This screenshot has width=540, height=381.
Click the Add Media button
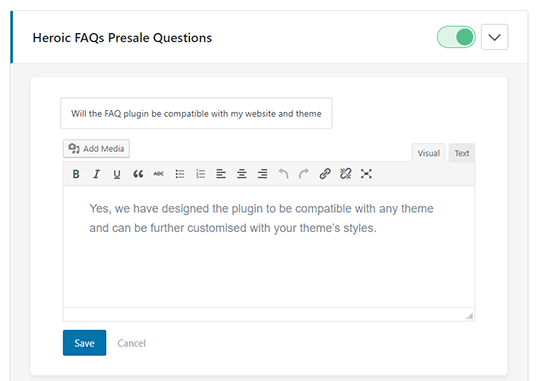pos(96,148)
